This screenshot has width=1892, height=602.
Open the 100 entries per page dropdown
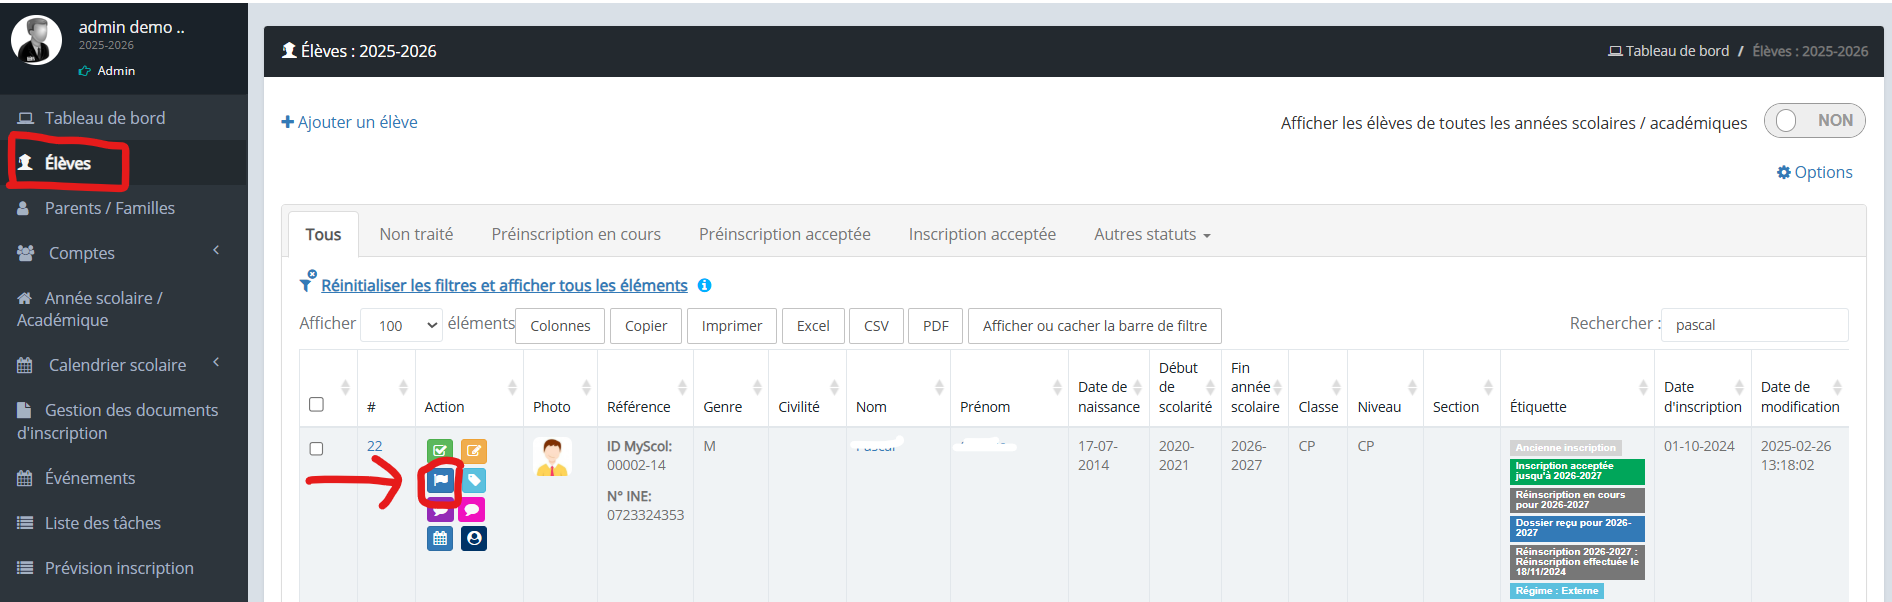click(x=402, y=325)
